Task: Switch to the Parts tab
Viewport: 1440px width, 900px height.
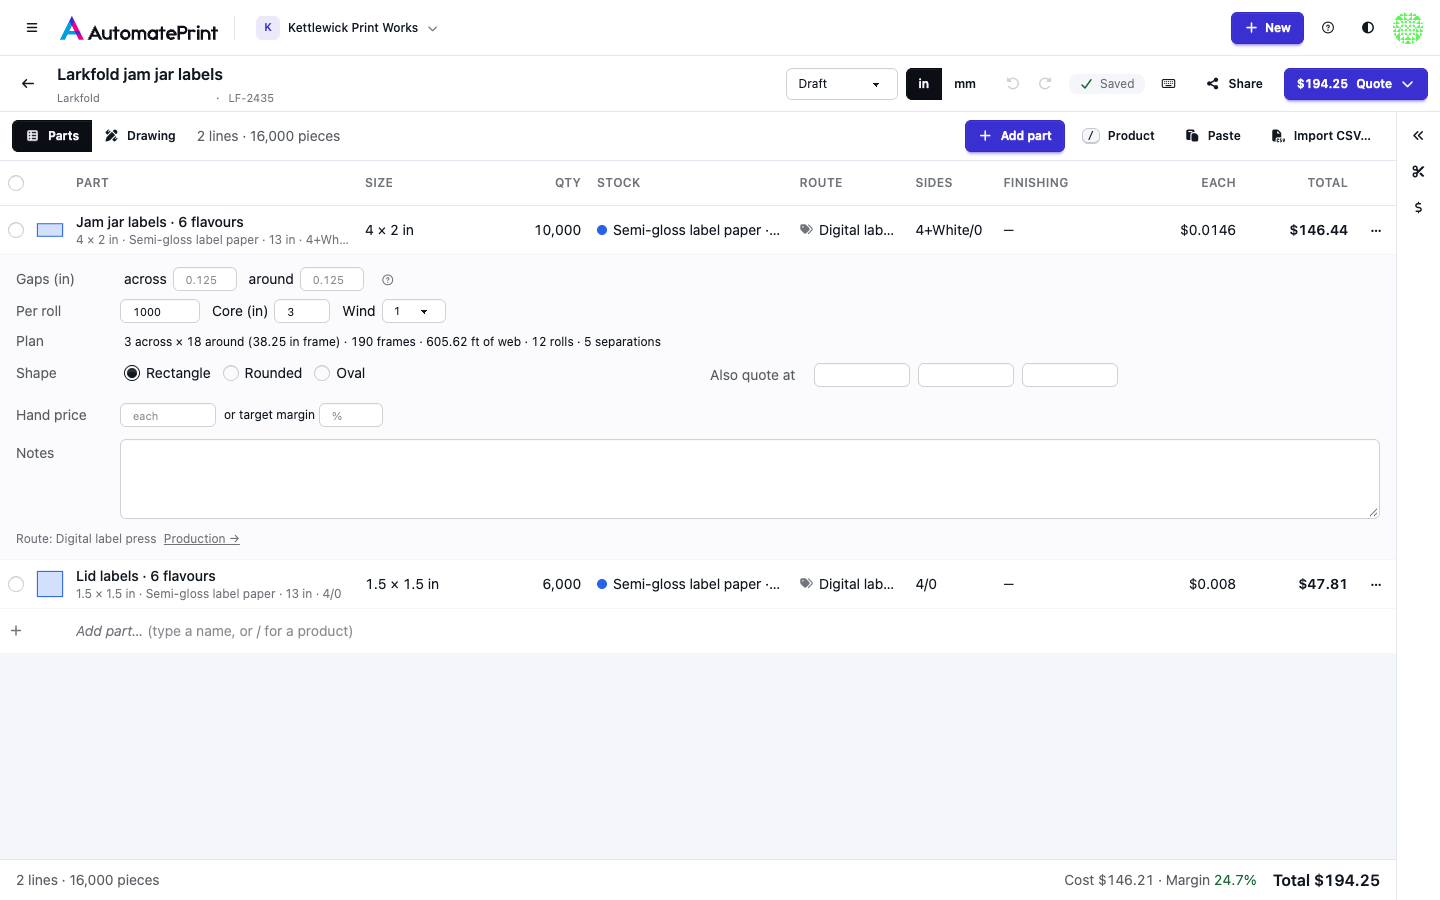Action: (x=52, y=136)
